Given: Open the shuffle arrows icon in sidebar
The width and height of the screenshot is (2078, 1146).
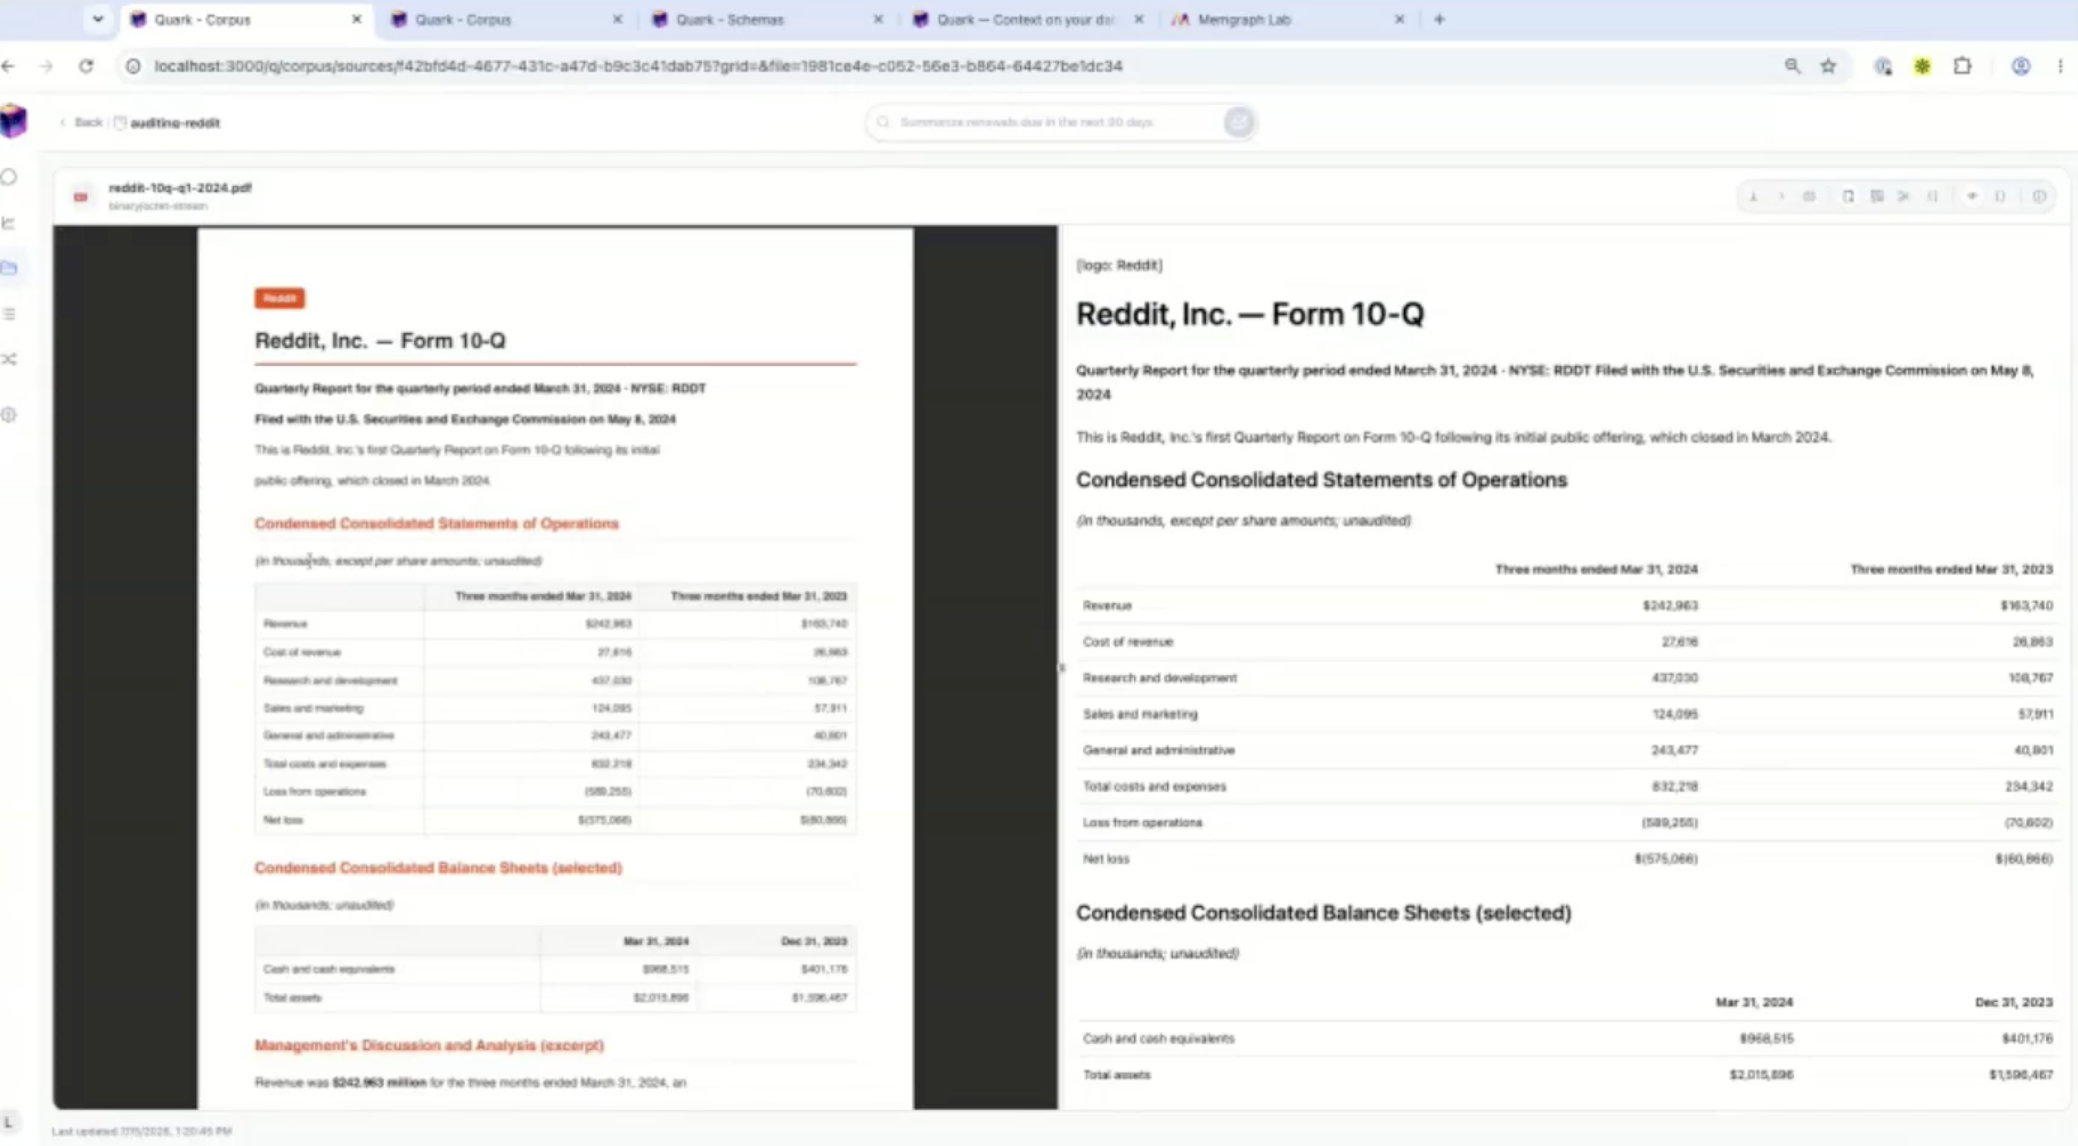Looking at the screenshot, I should pyautogui.click(x=9, y=359).
